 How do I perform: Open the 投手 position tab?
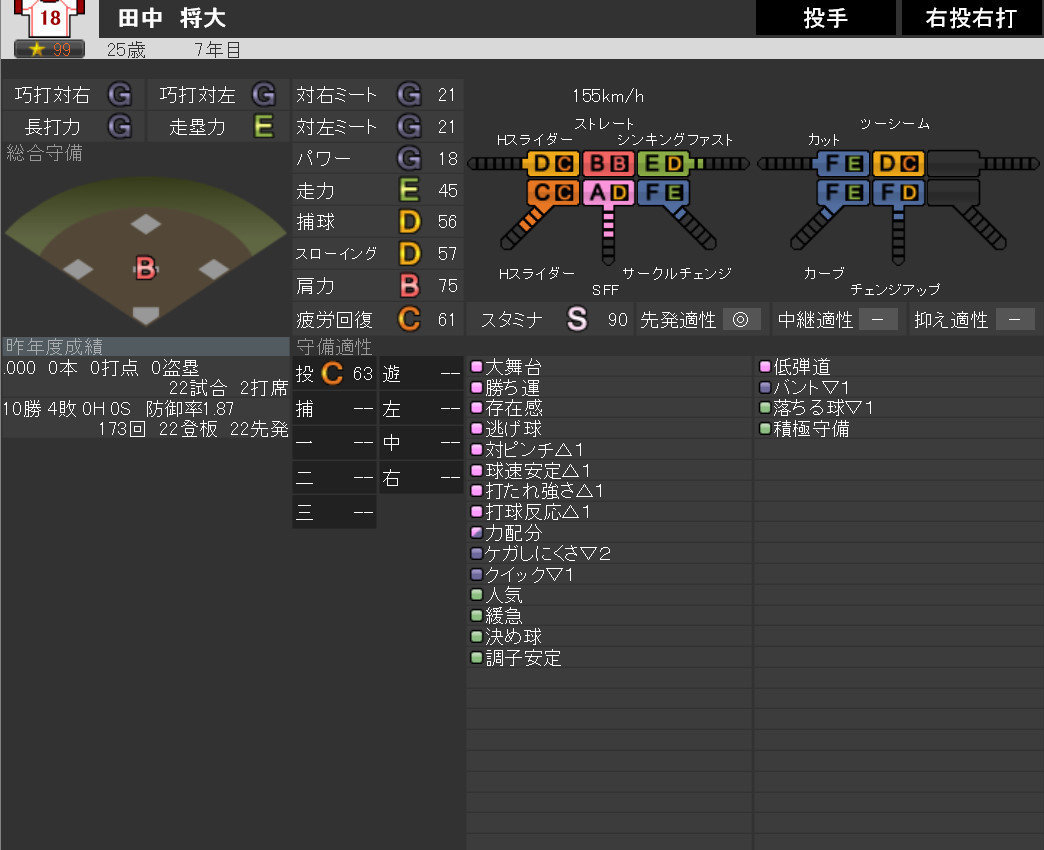click(x=825, y=18)
